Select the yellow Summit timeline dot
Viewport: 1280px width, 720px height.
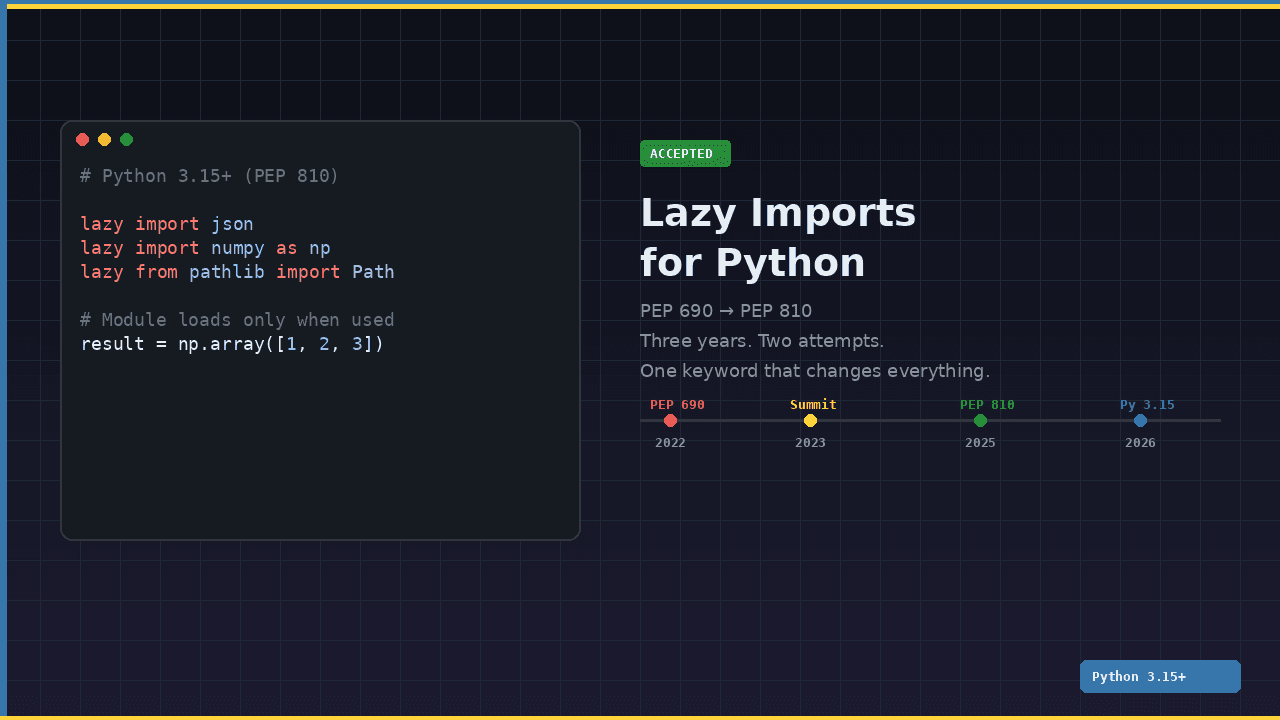pos(810,421)
